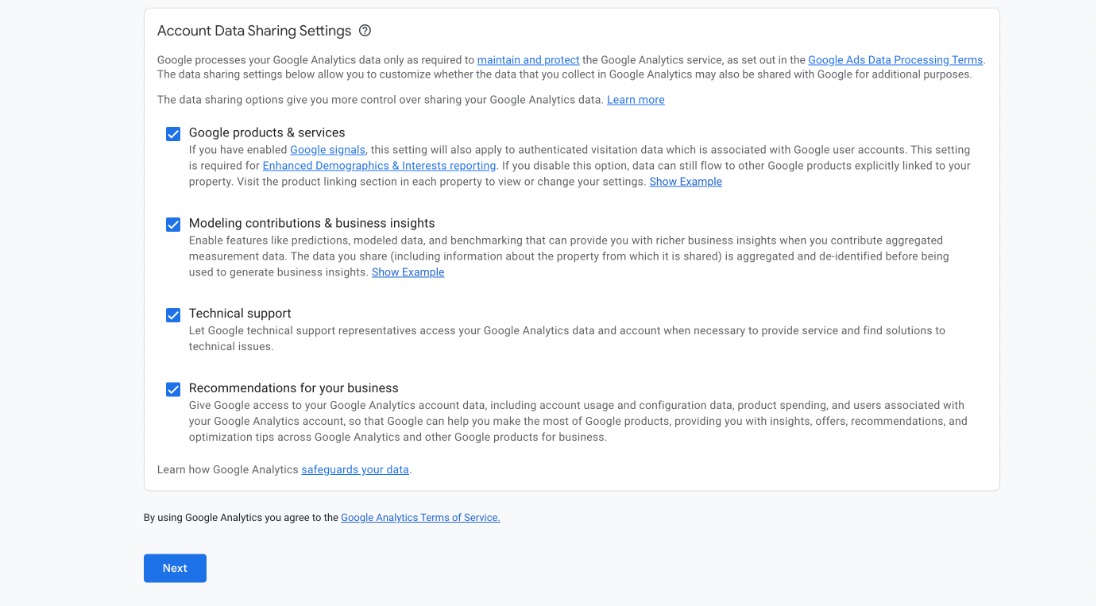
Task: Select the 'Account Data Sharing Settings' heading
Action: (254, 31)
